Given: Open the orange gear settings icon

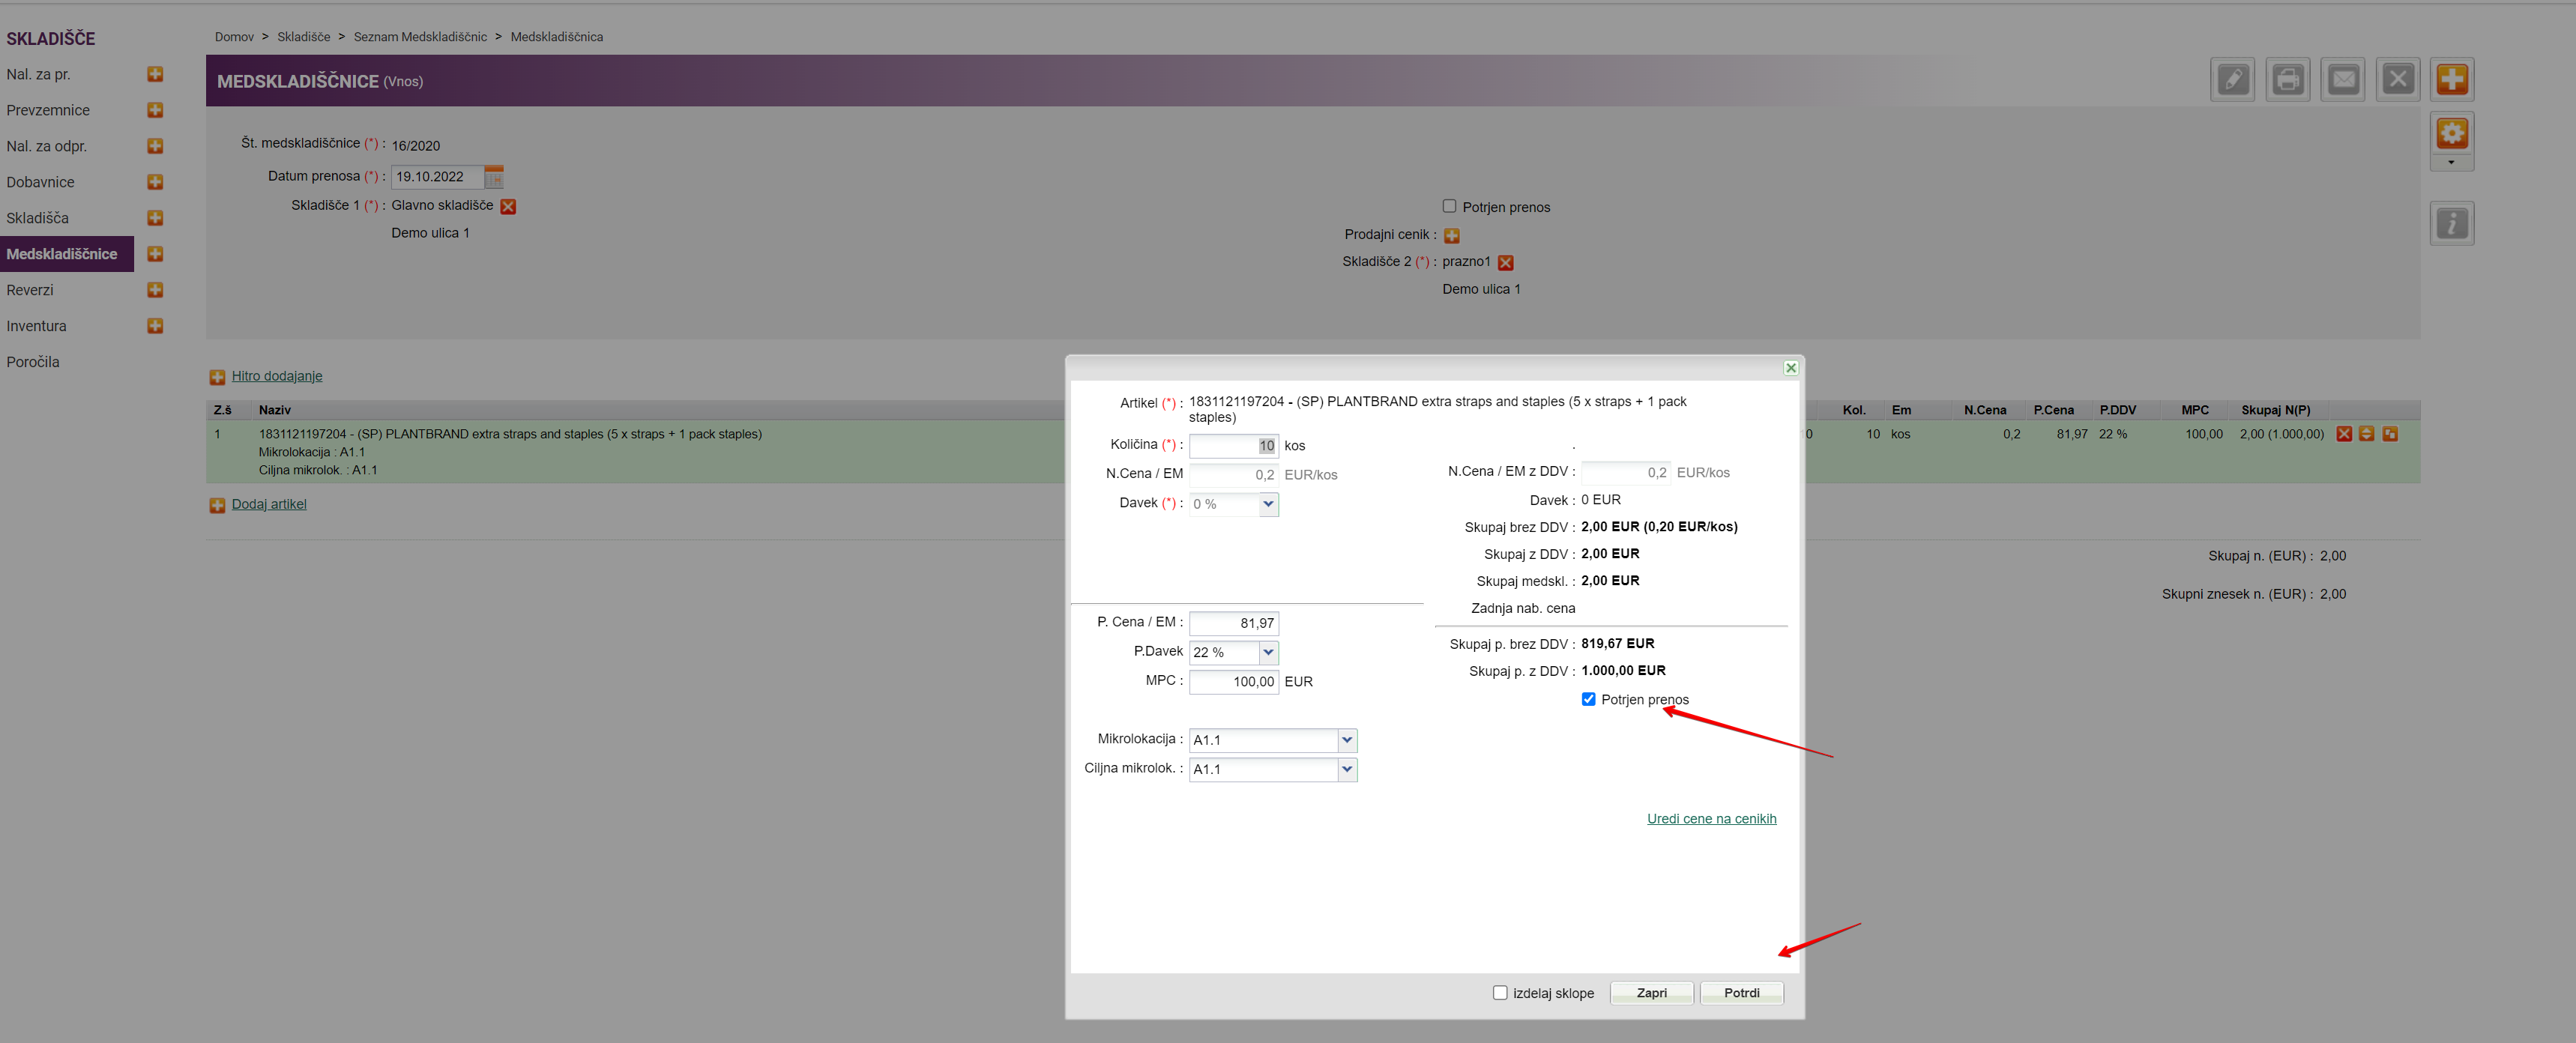Looking at the screenshot, I should (2452, 133).
